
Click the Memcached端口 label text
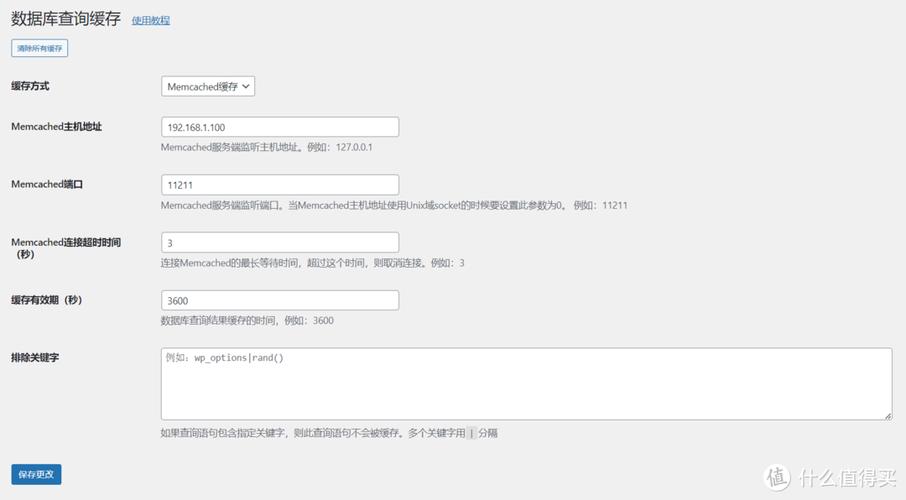point(46,185)
